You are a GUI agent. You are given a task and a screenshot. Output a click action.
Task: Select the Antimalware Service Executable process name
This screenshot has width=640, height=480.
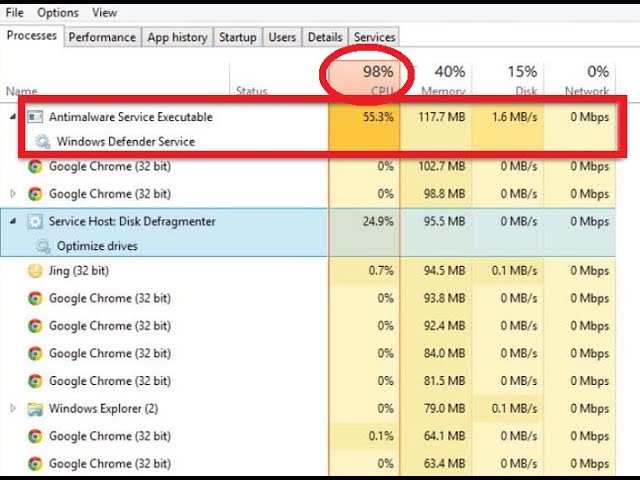pyautogui.click(x=131, y=117)
